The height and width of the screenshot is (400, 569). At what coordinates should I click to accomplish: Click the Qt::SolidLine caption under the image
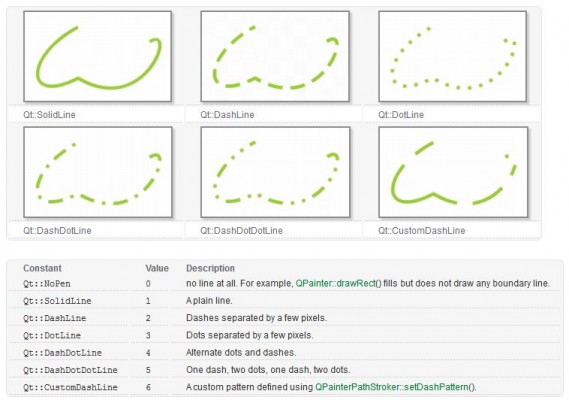pyautogui.click(x=49, y=115)
